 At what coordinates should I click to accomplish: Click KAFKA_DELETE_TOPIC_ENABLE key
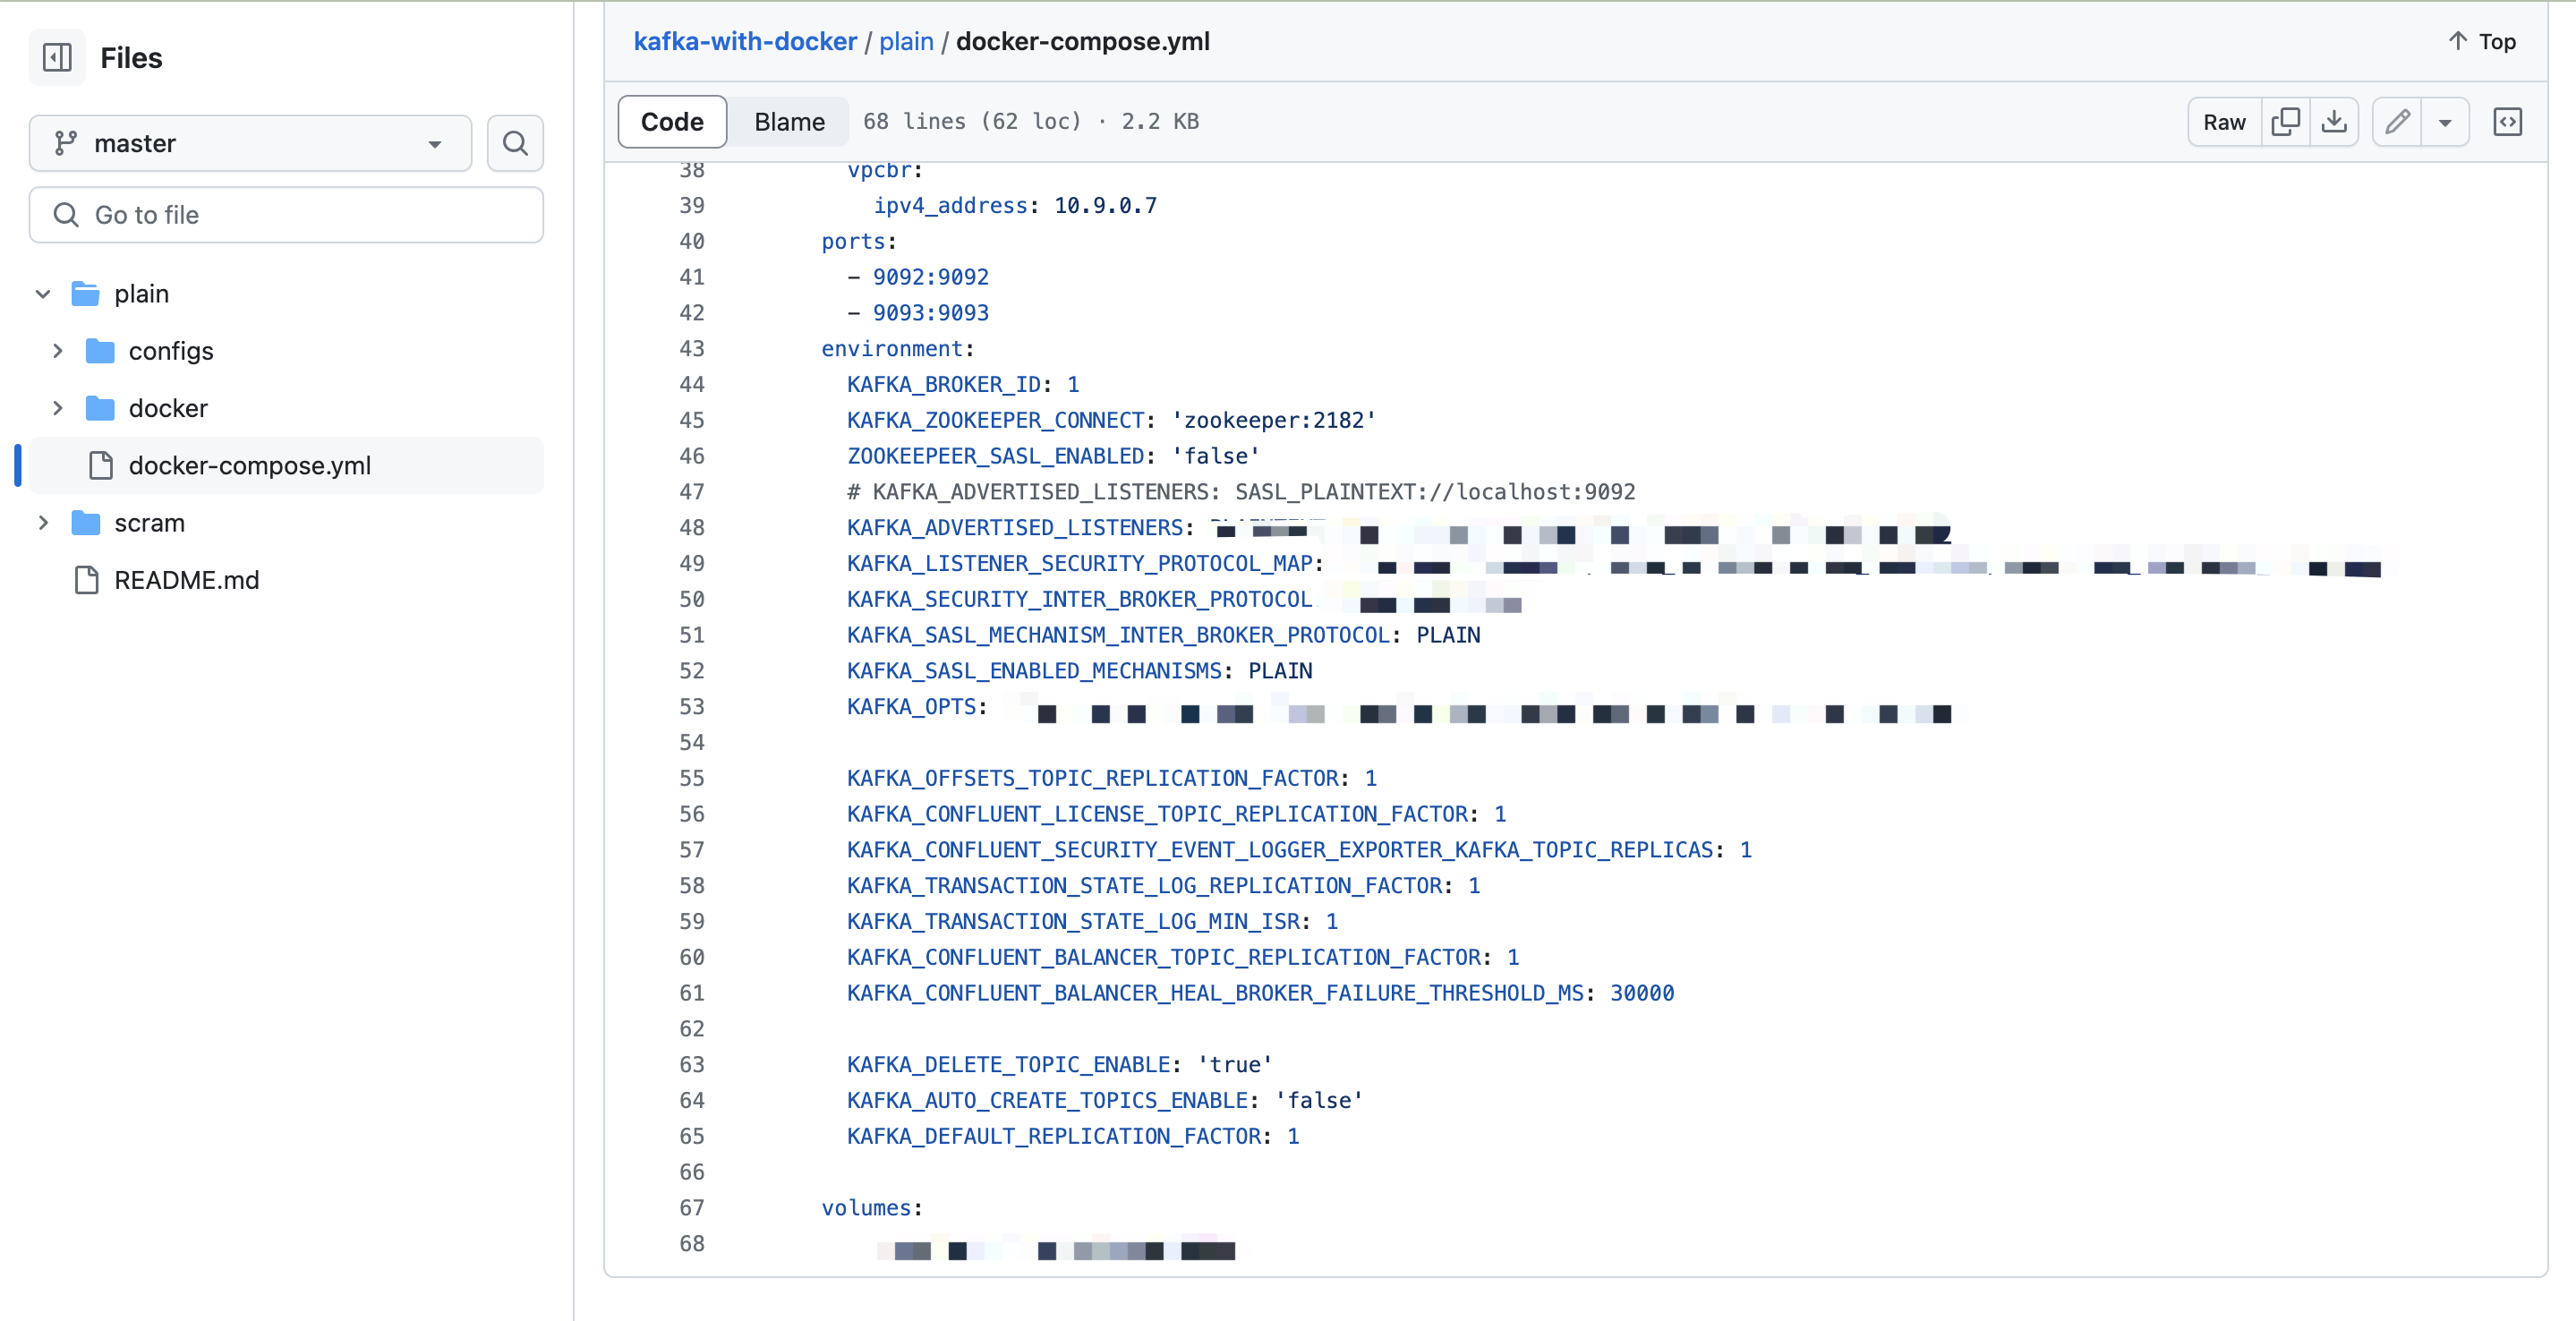coord(1008,1064)
